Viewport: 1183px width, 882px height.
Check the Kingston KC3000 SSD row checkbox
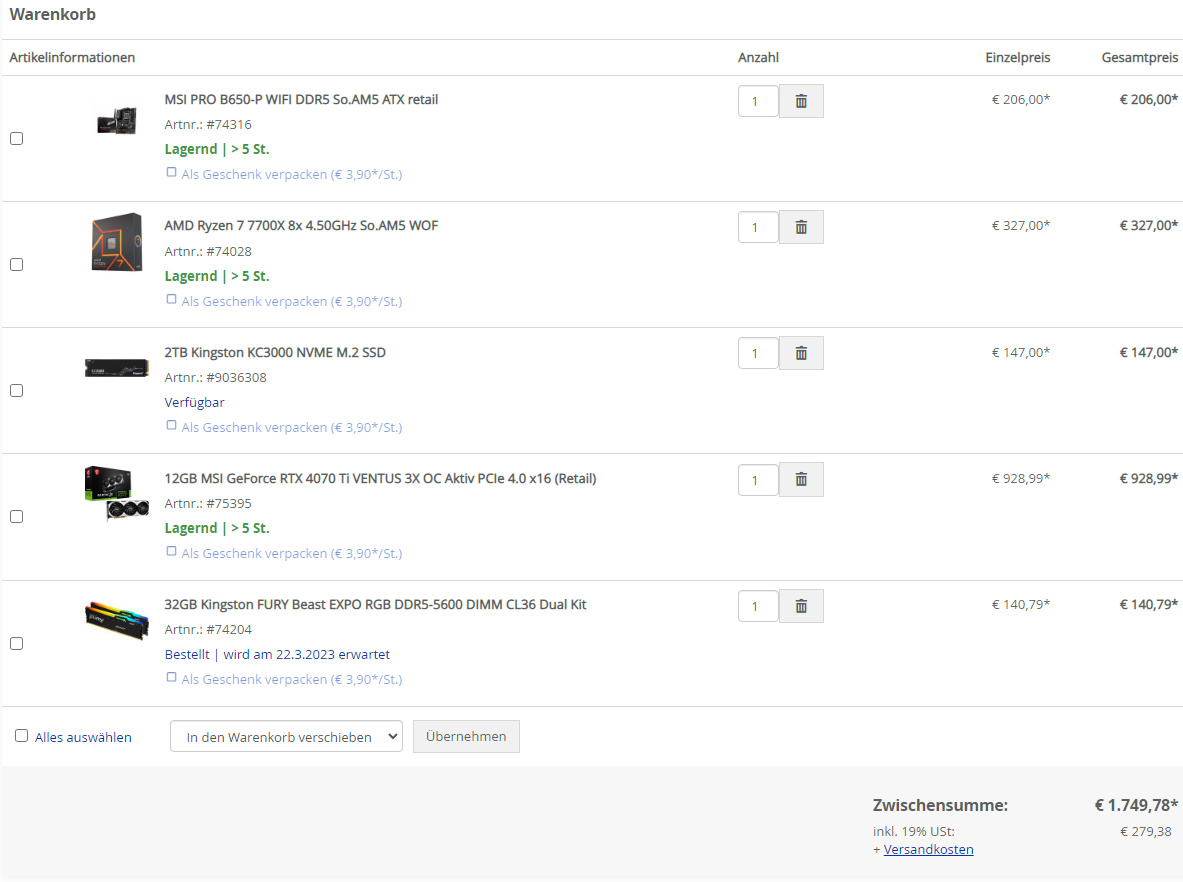point(17,390)
